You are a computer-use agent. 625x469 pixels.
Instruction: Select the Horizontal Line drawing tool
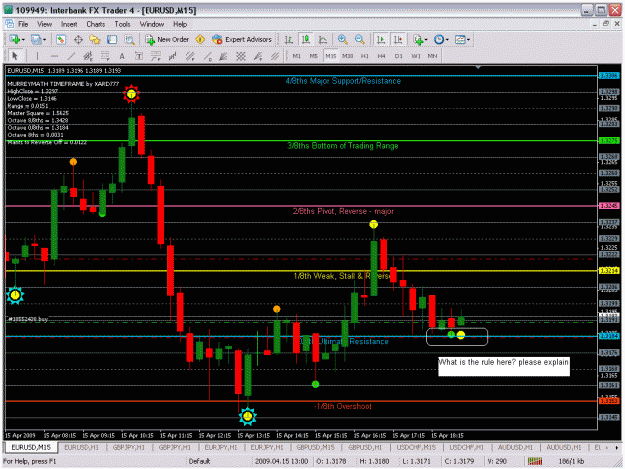[54, 56]
